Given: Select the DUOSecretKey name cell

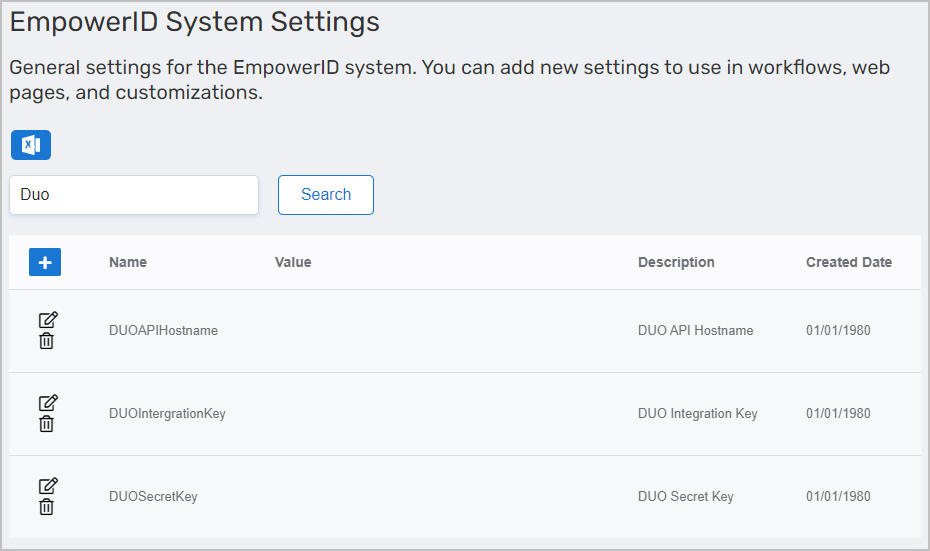Looking at the screenshot, I should point(153,496).
